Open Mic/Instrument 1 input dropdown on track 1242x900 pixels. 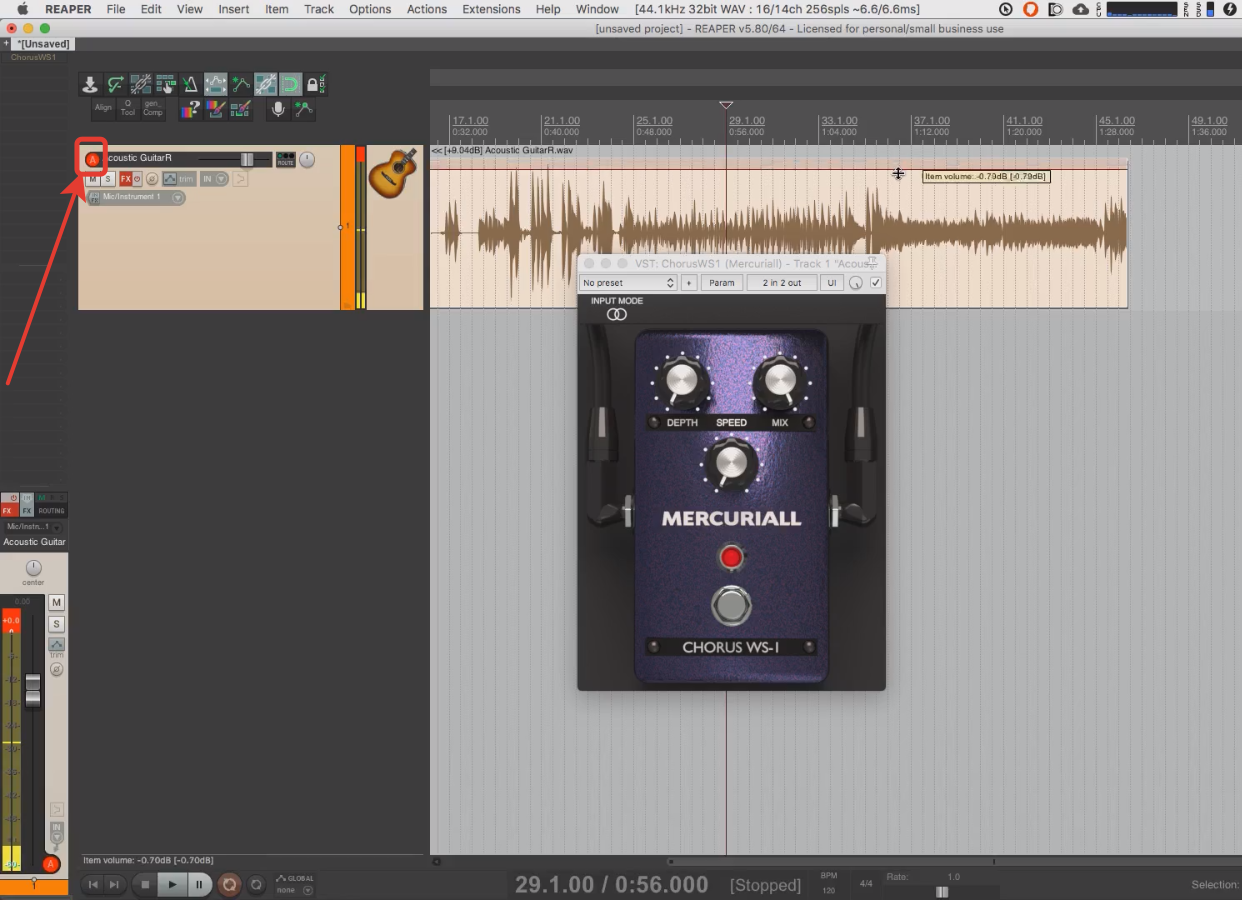[136, 197]
